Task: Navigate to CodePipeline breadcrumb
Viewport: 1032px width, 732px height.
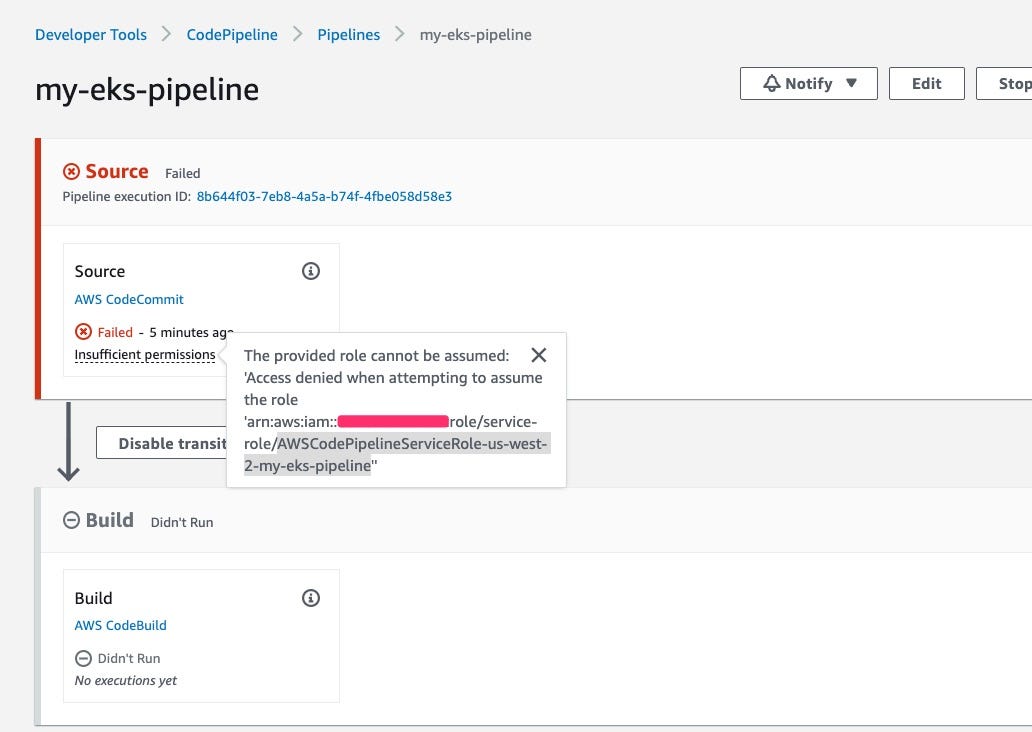Action: tap(232, 35)
